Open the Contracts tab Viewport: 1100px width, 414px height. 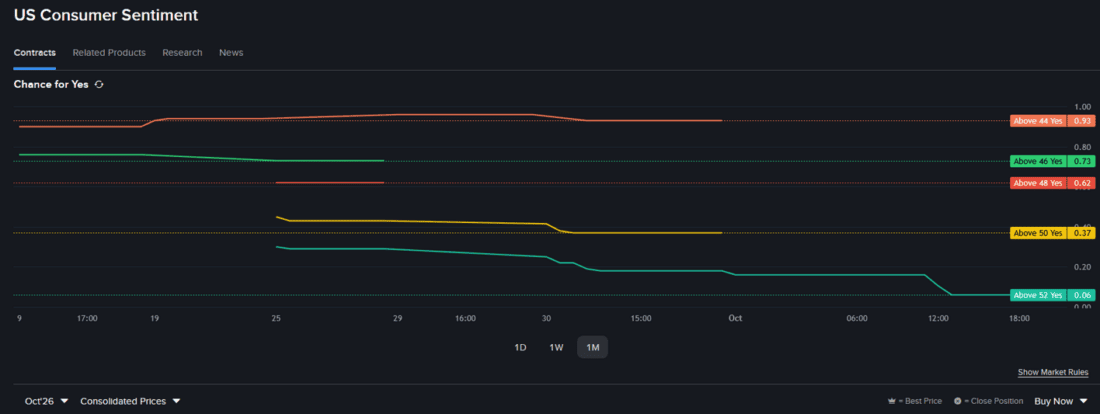(34, 53)
